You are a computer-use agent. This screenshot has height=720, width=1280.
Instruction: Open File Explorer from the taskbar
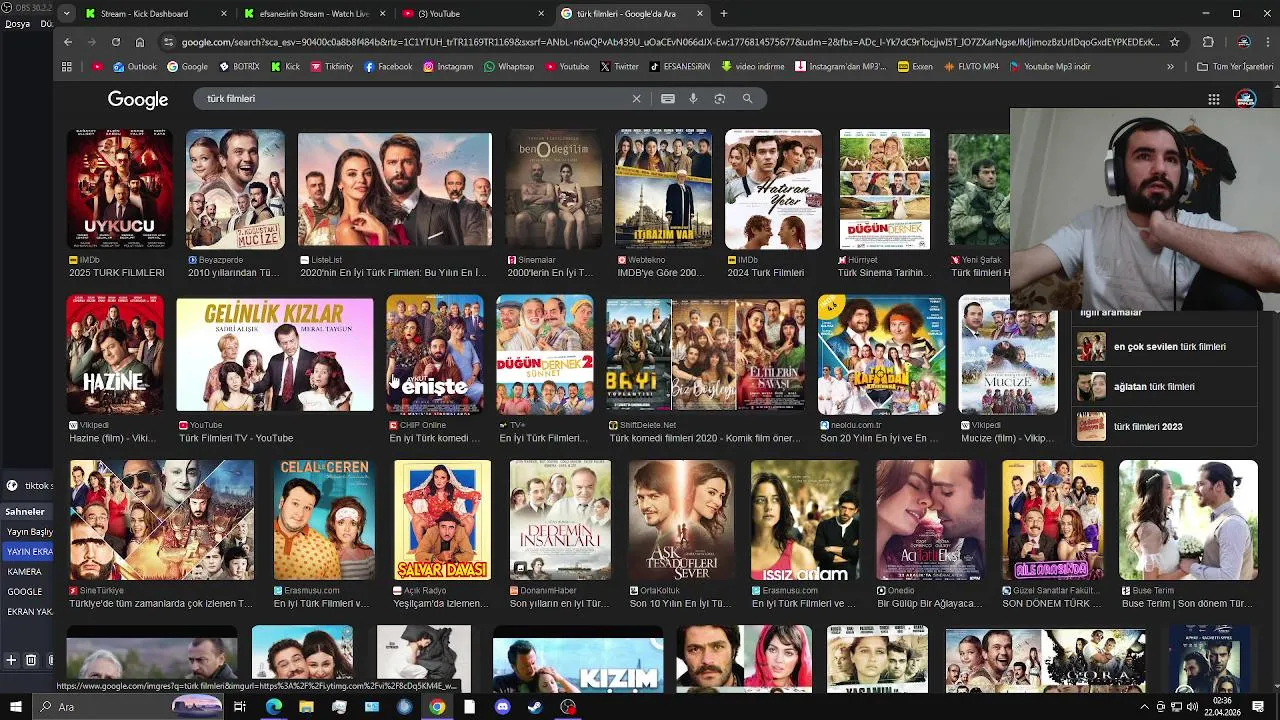click(306, 707)
